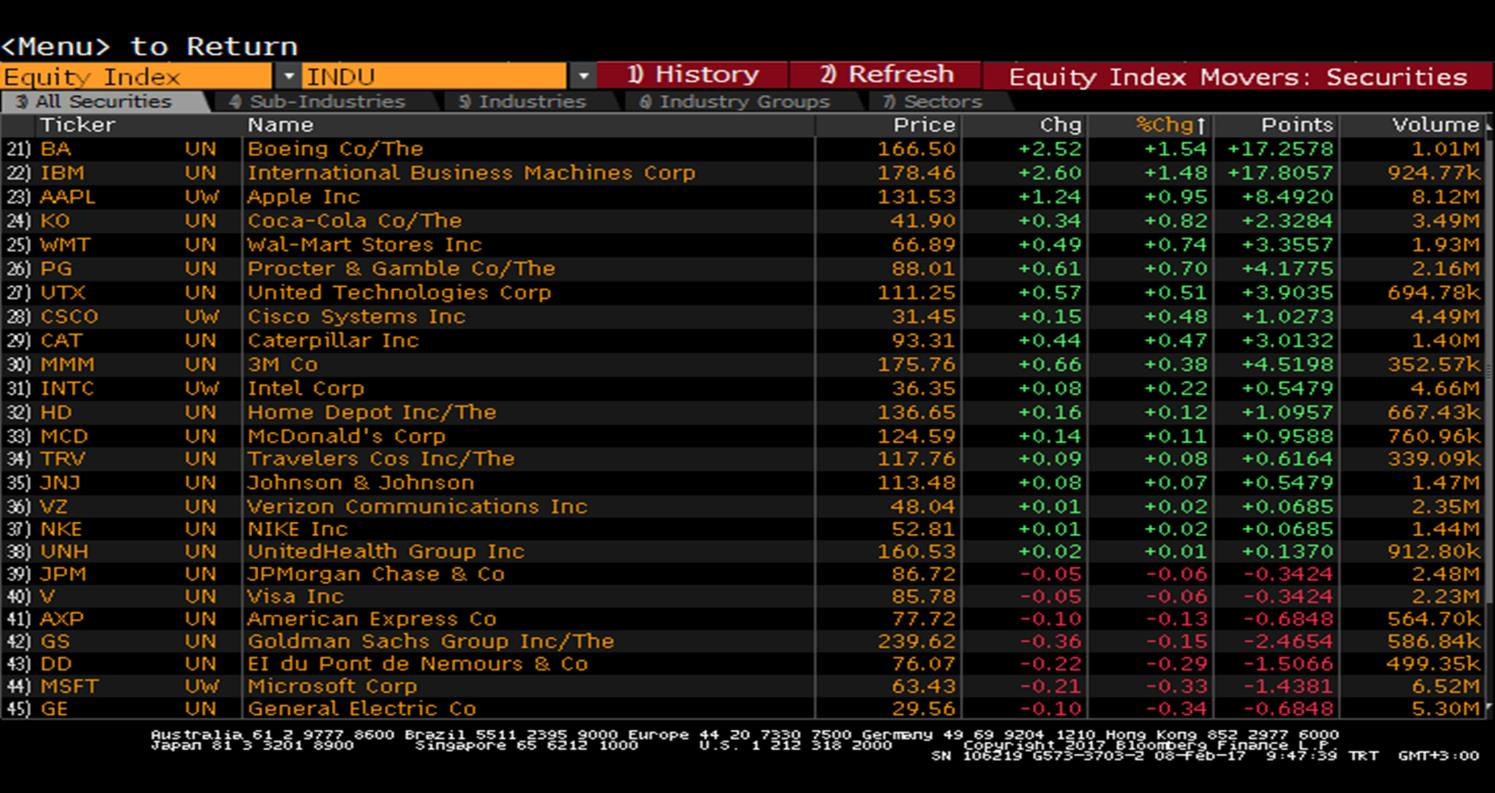1495x793 pixels.
Task: Click Visa Inc name
Action: tap(295, 597)
